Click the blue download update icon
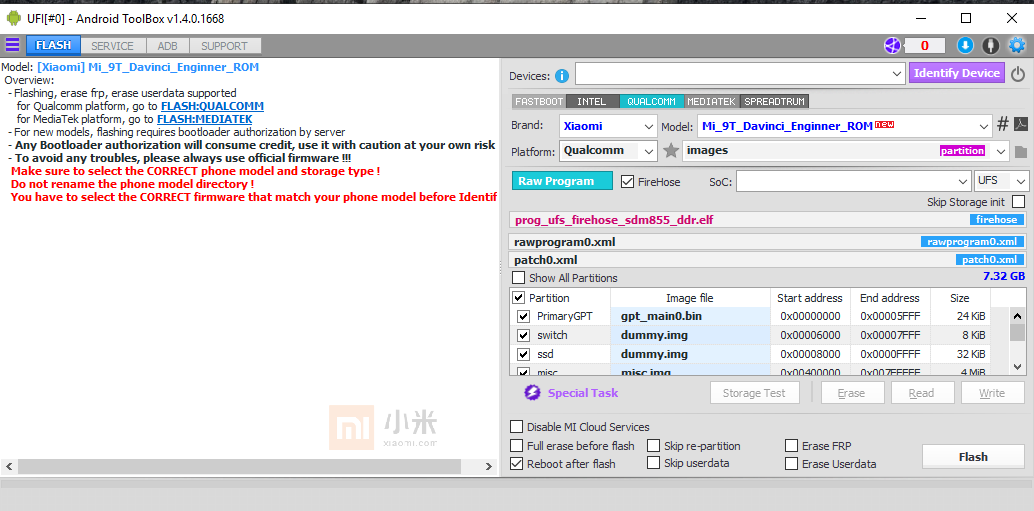Viewport: 1034px width, 511px height. point(965,45)
